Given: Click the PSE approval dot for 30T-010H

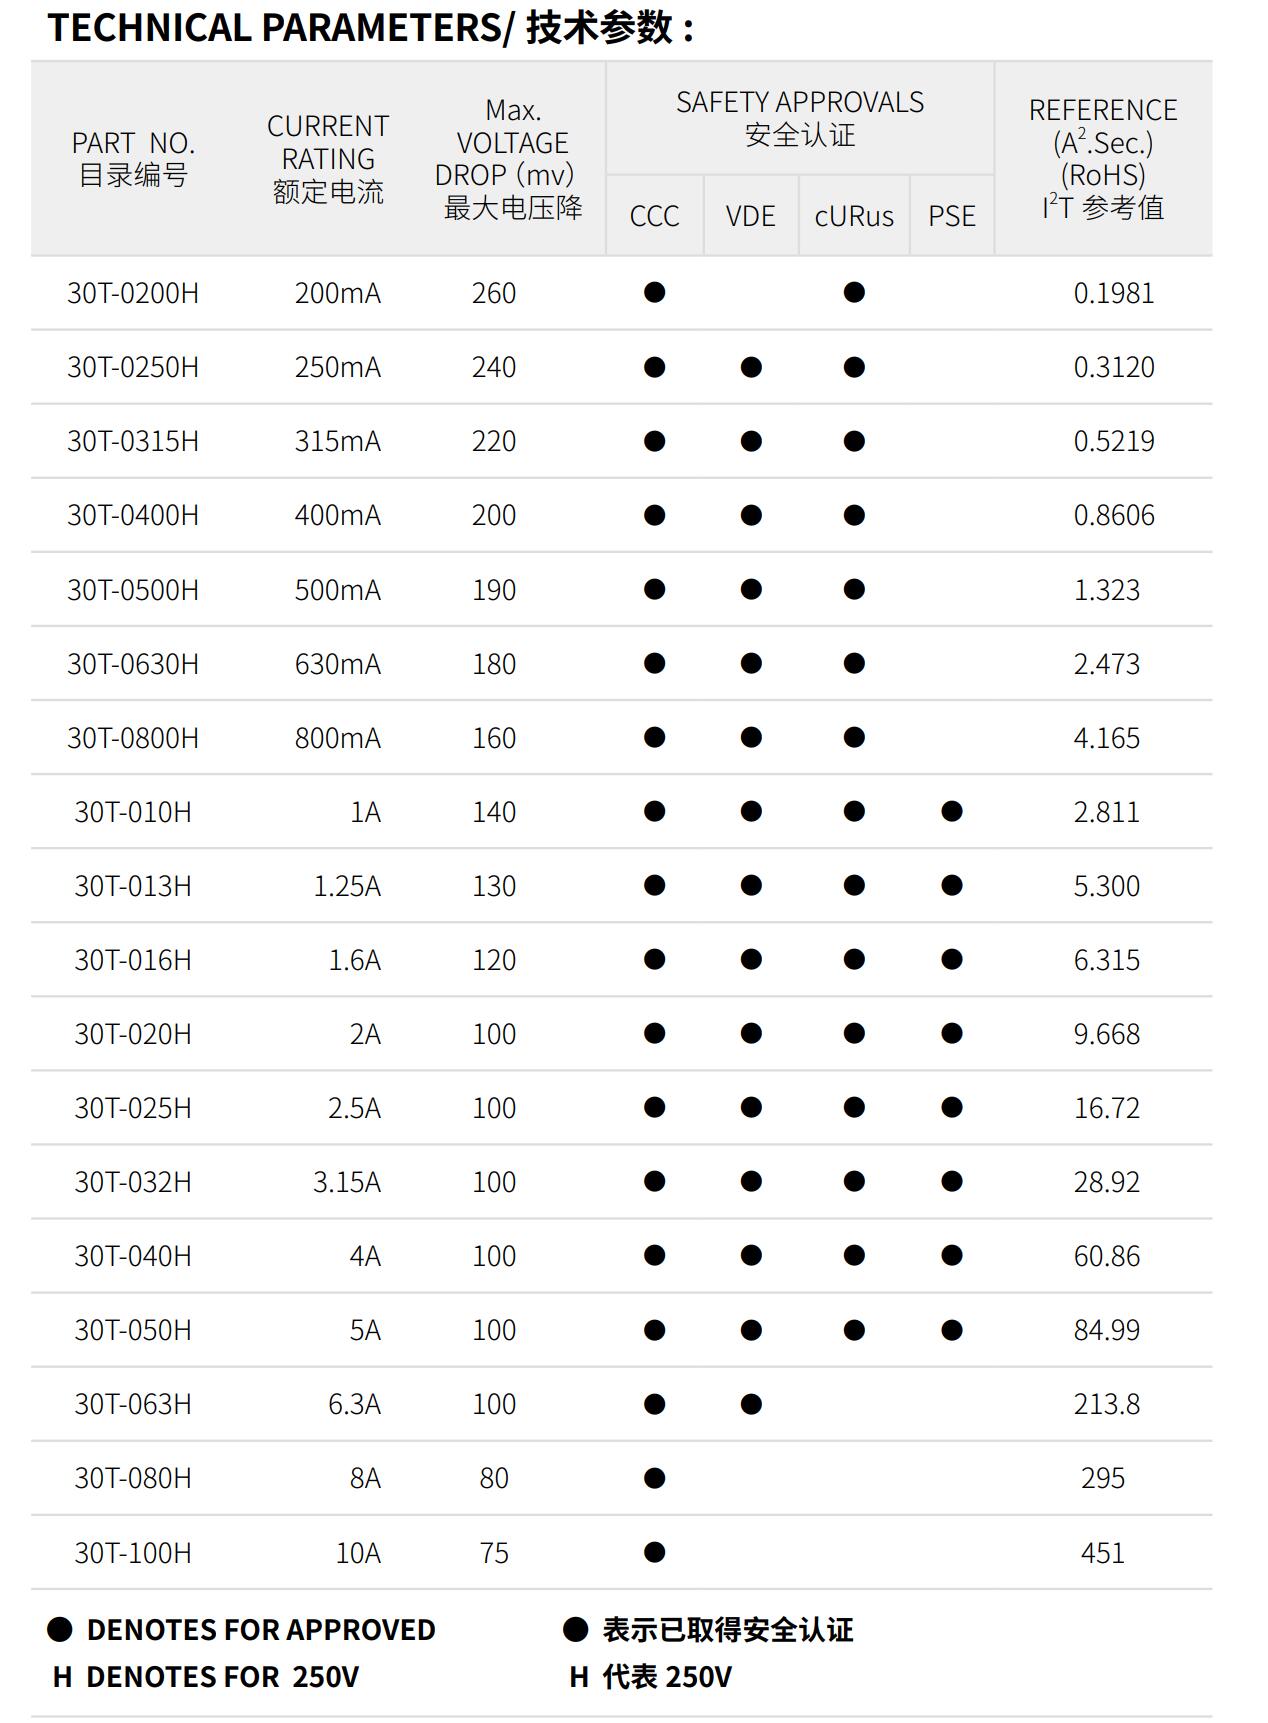Looking at the screenshot, I should pos(952,811).
